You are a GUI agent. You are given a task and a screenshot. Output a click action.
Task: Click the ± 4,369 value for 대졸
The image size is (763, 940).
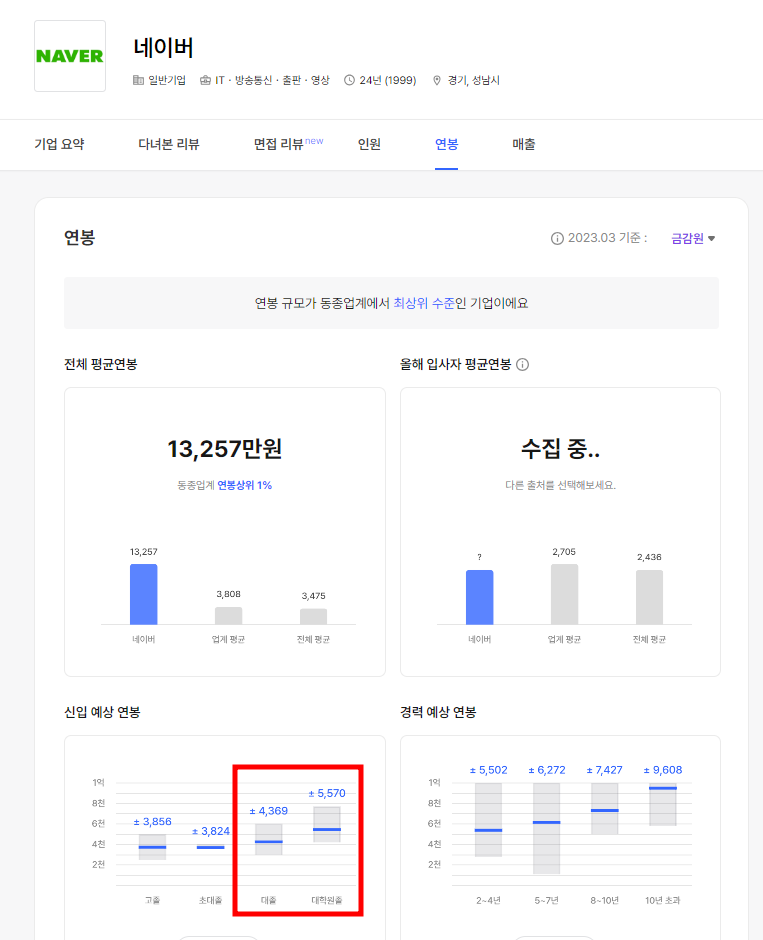tap(269, 811)
